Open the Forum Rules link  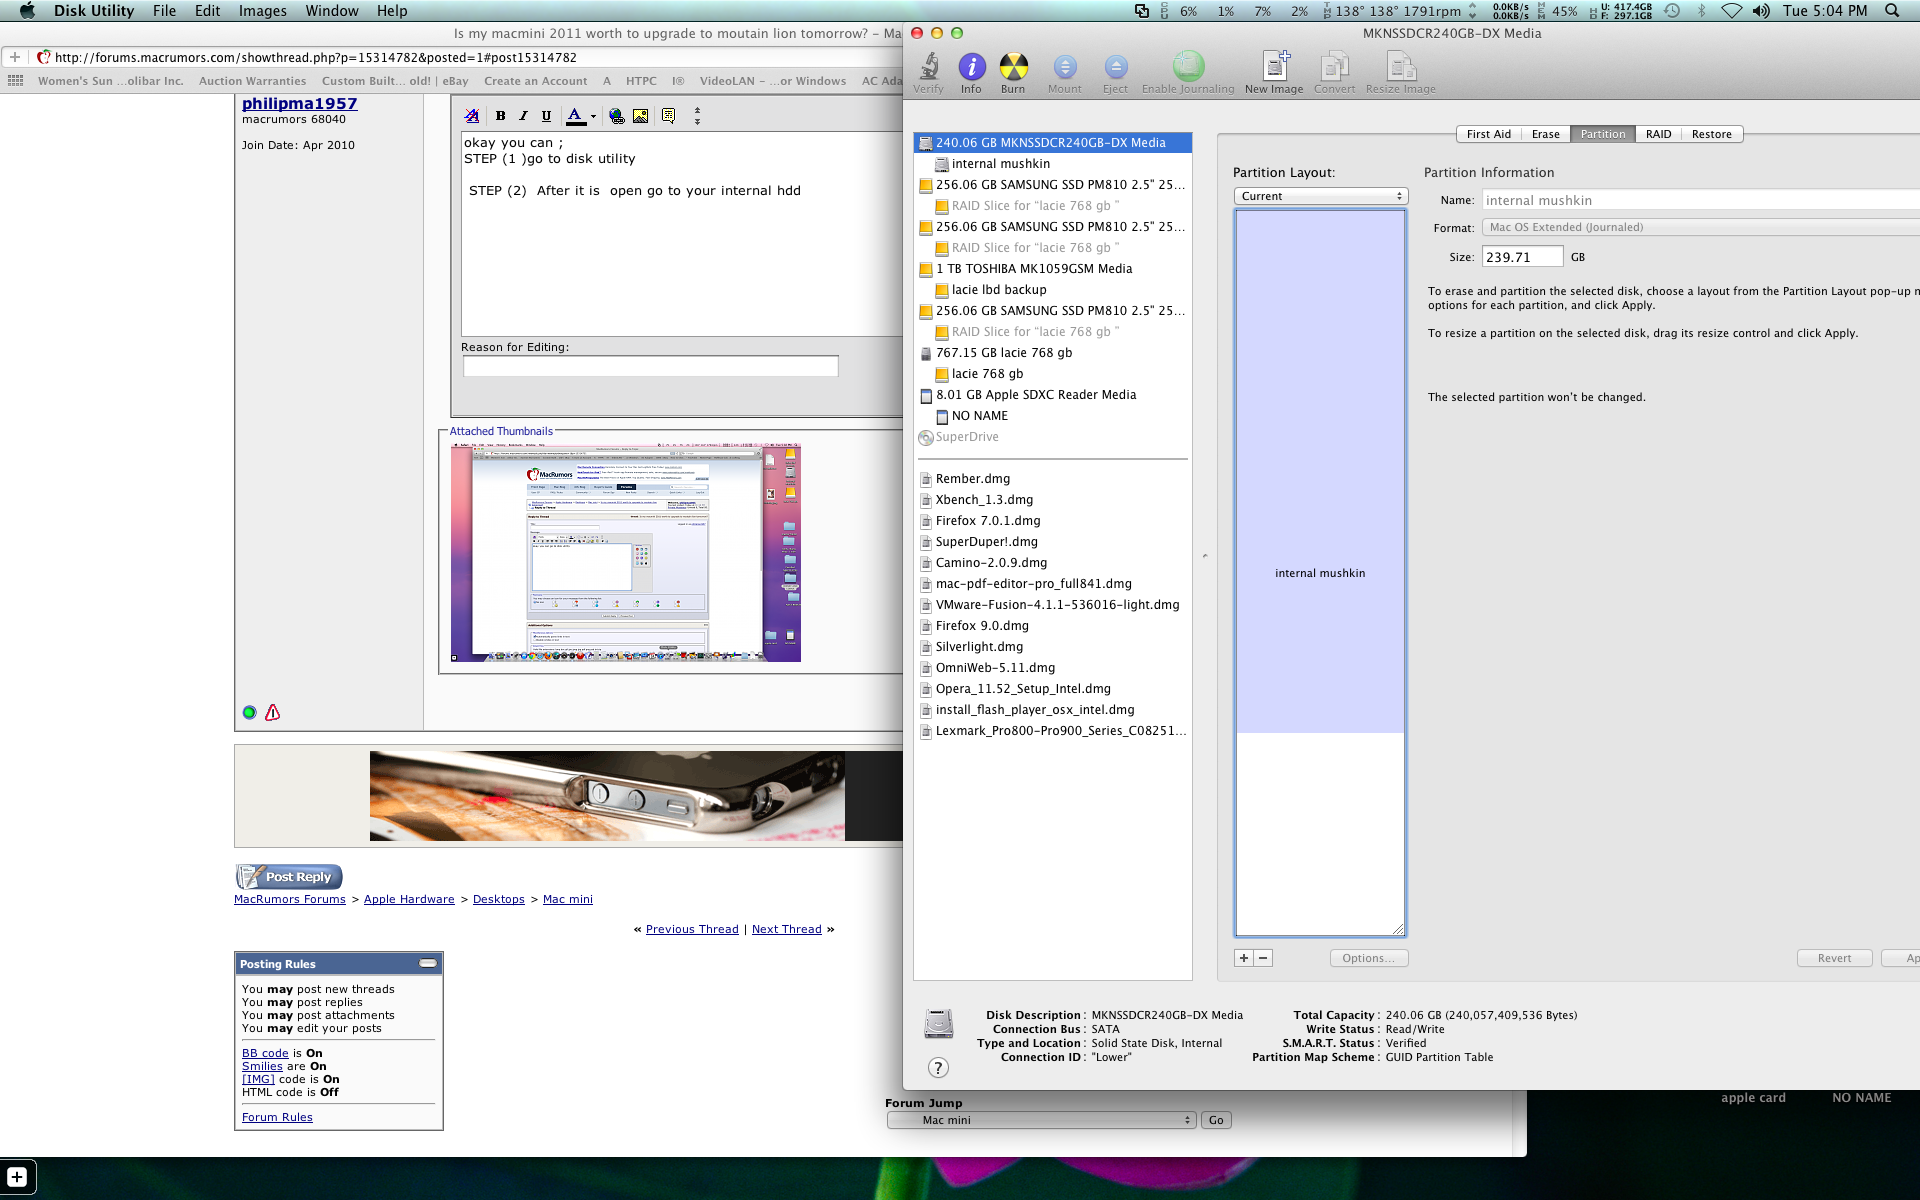pyautogui.click(x=277, y=1117)
